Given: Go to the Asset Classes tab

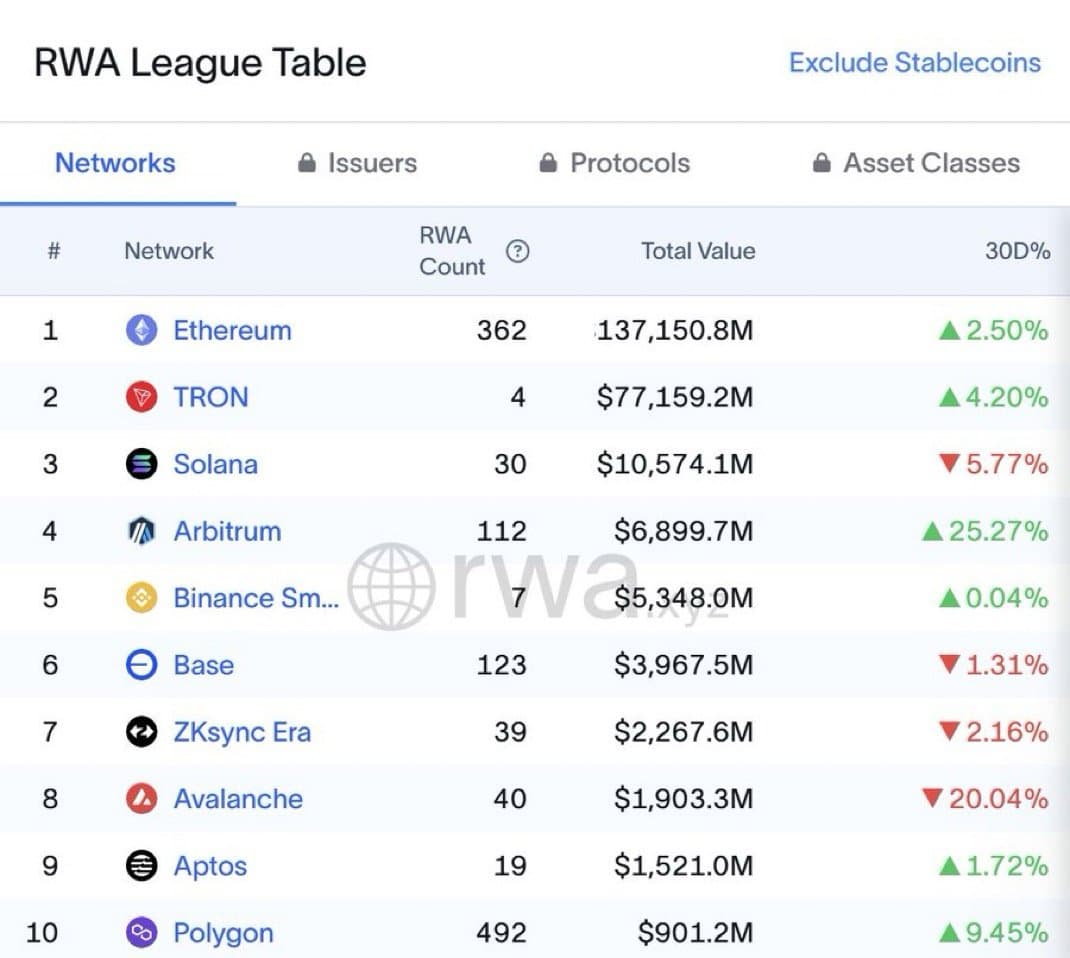Looking at the screenshot, I should [916, 163].
